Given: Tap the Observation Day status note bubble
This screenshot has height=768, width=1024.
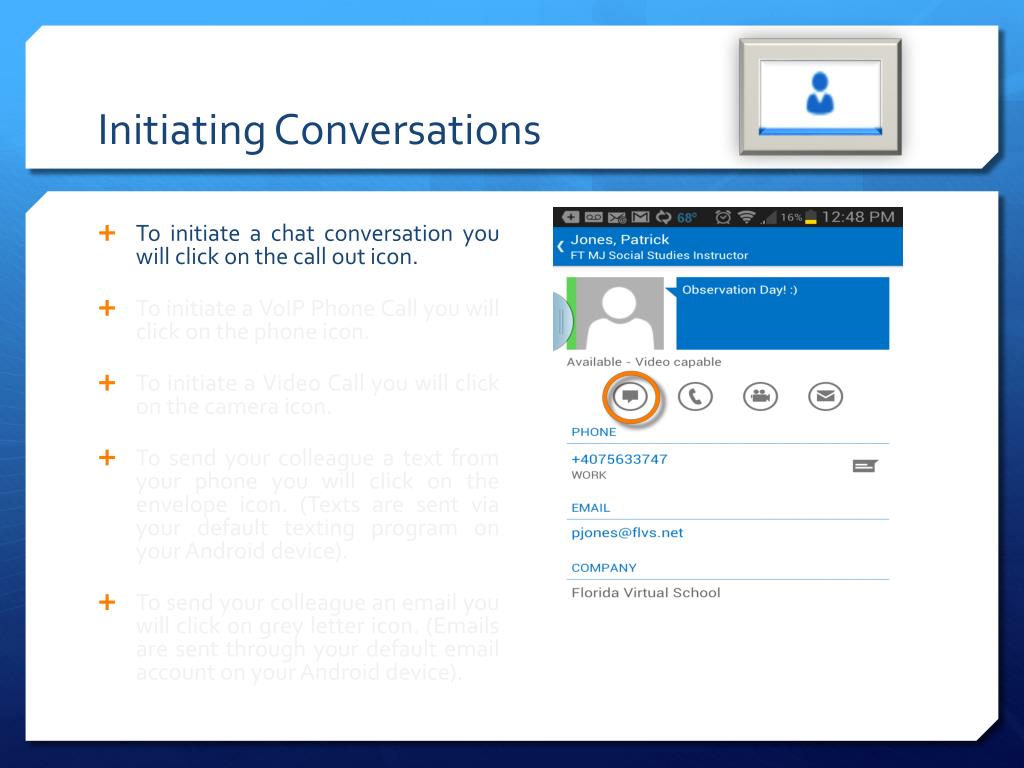Looking at the screenshot, I should [x=782, y=313].
